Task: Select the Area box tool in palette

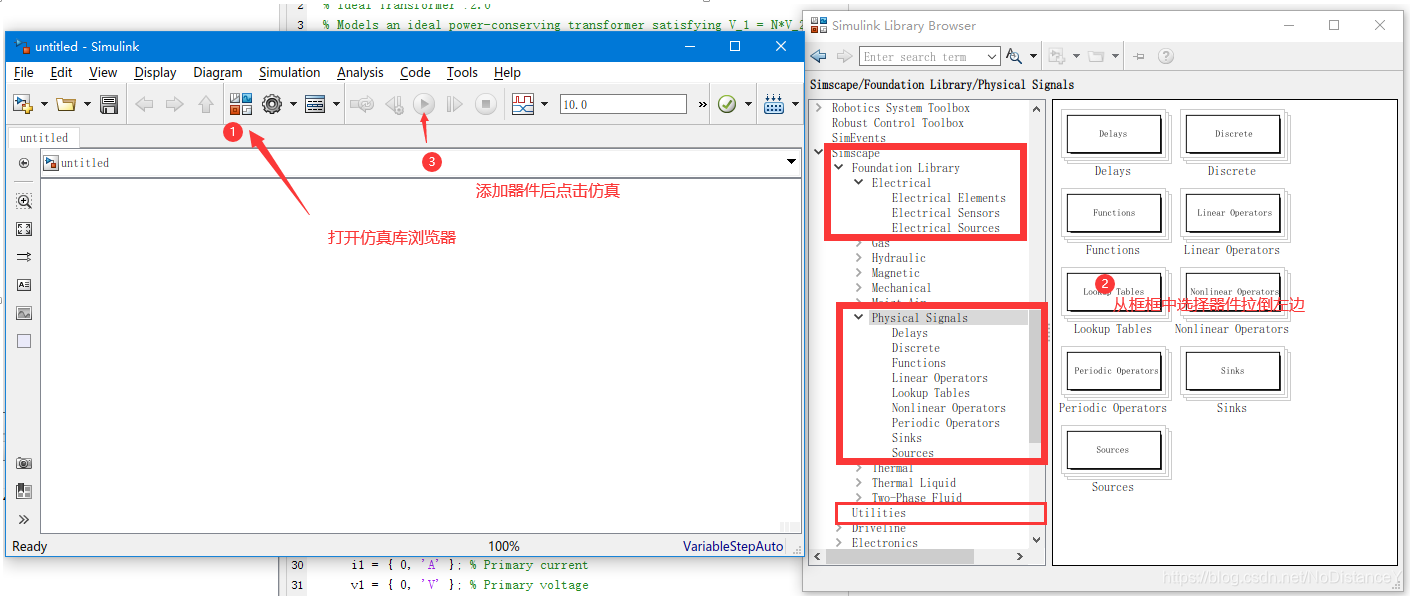Action: pos(24,341)
